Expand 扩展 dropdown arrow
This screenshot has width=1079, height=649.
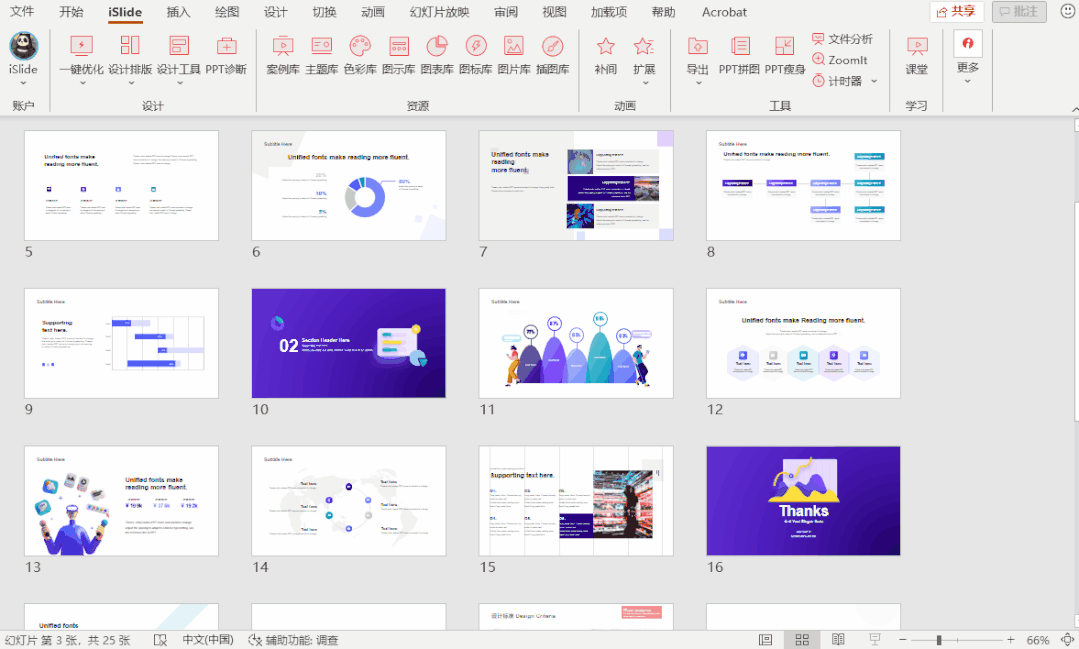pos(645,83)
